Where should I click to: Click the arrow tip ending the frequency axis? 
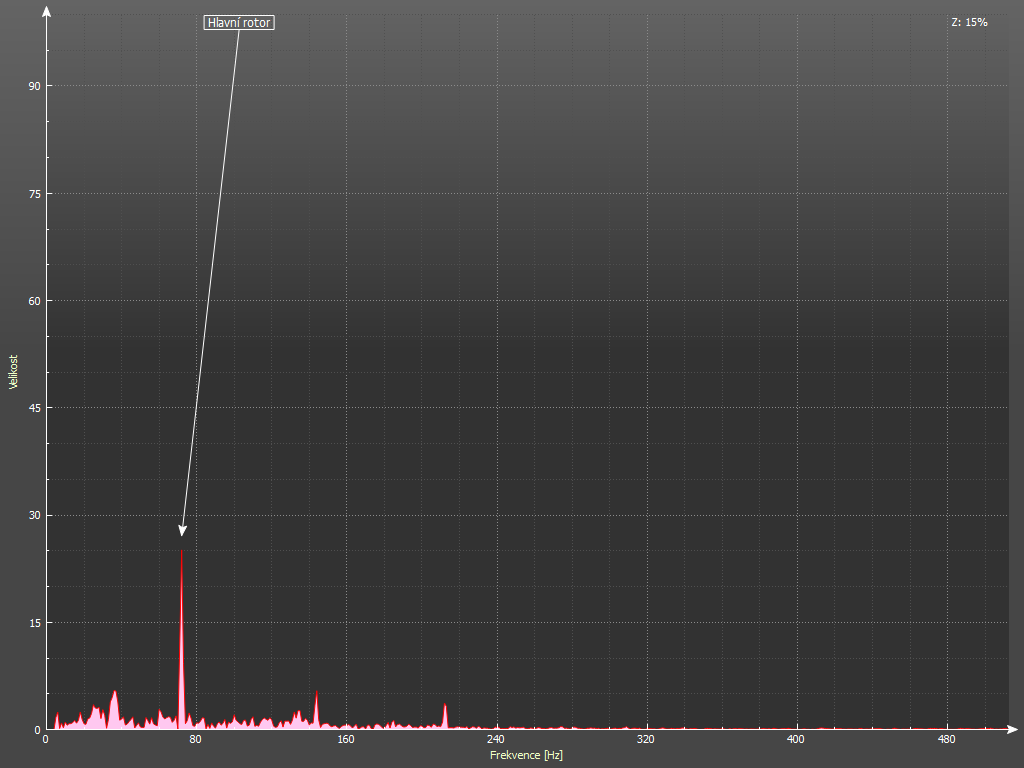click(1015, 729)
